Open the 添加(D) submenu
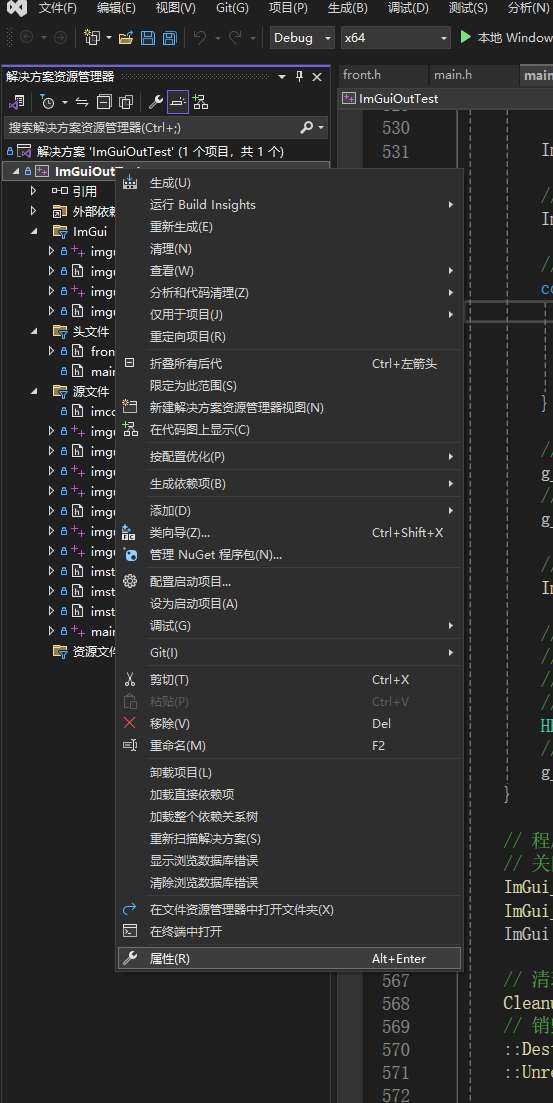 click(289, 511)
